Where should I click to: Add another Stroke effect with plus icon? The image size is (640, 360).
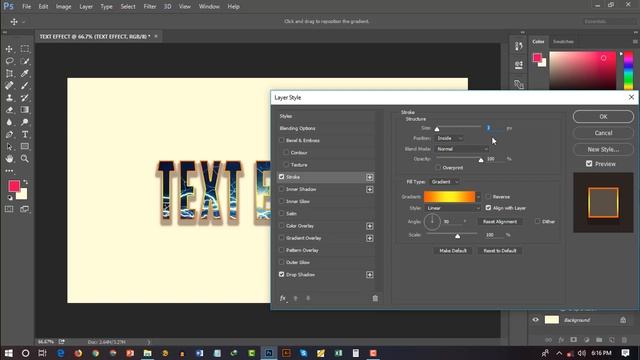(x=369, y=177)
